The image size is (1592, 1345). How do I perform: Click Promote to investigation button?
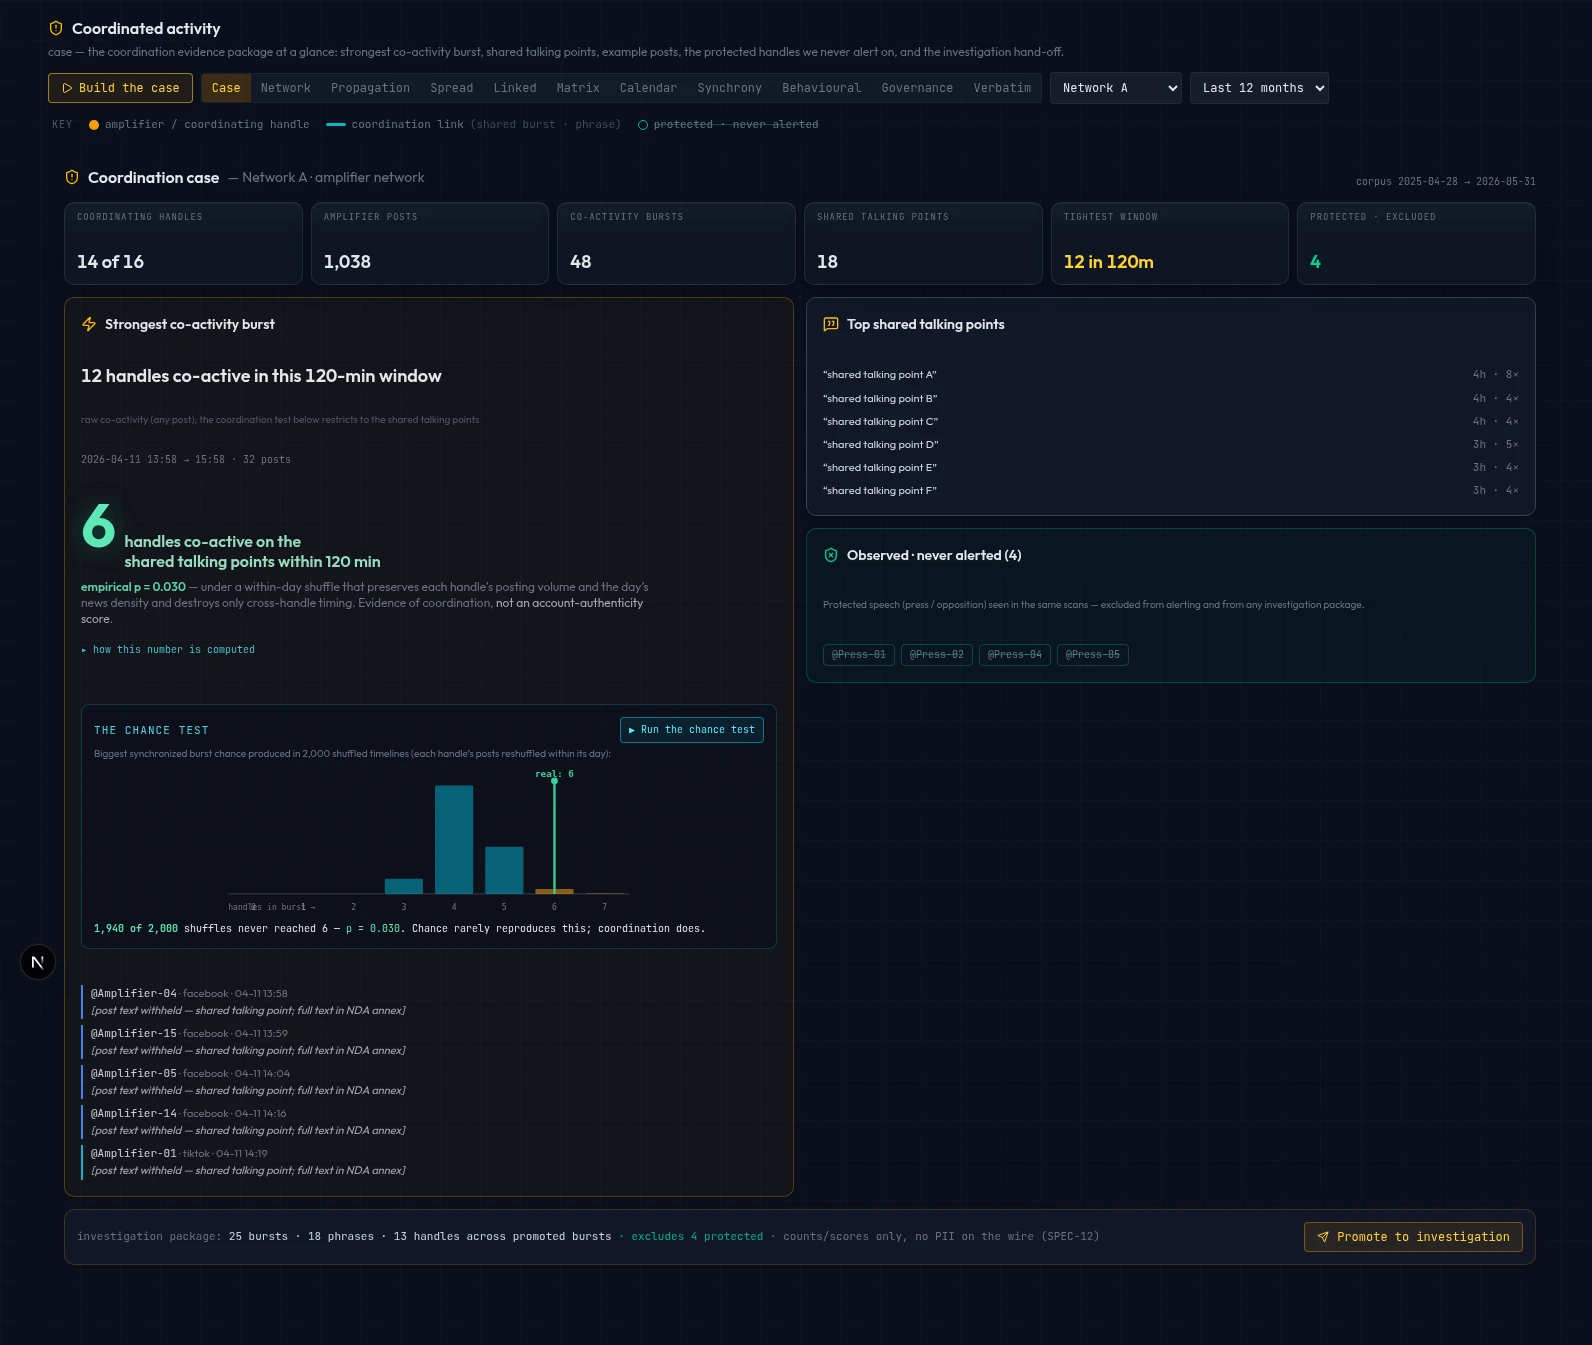(1413, 1237)
